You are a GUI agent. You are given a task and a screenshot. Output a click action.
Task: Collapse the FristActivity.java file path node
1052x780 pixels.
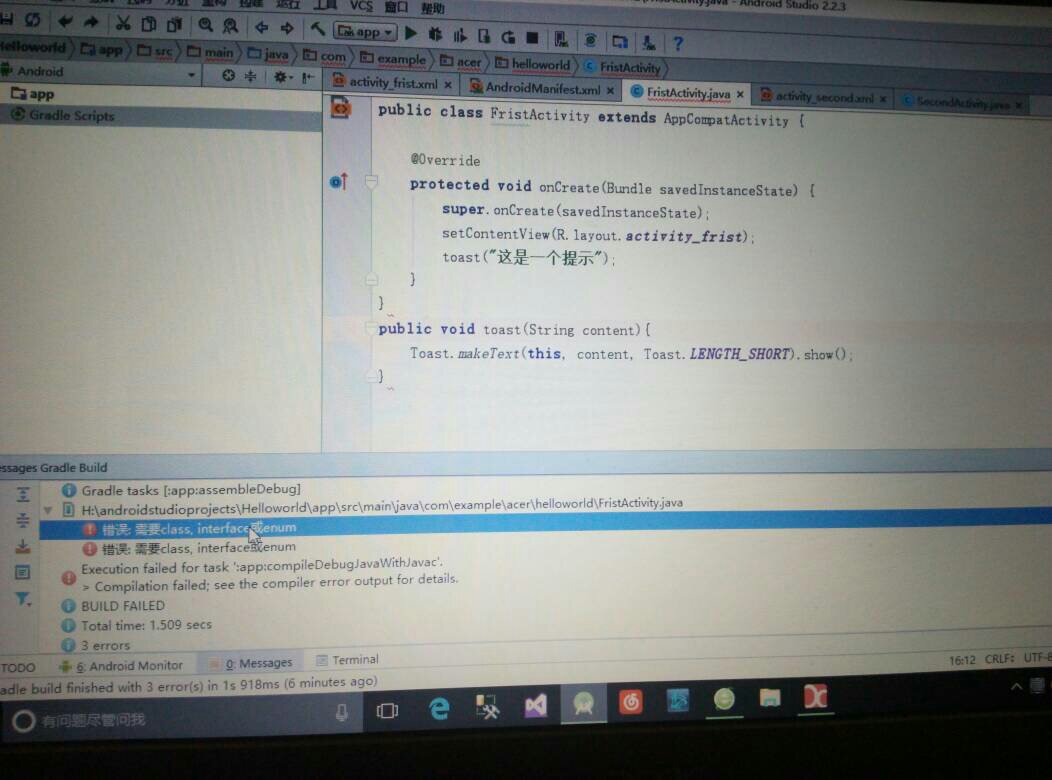coord(48,510)
